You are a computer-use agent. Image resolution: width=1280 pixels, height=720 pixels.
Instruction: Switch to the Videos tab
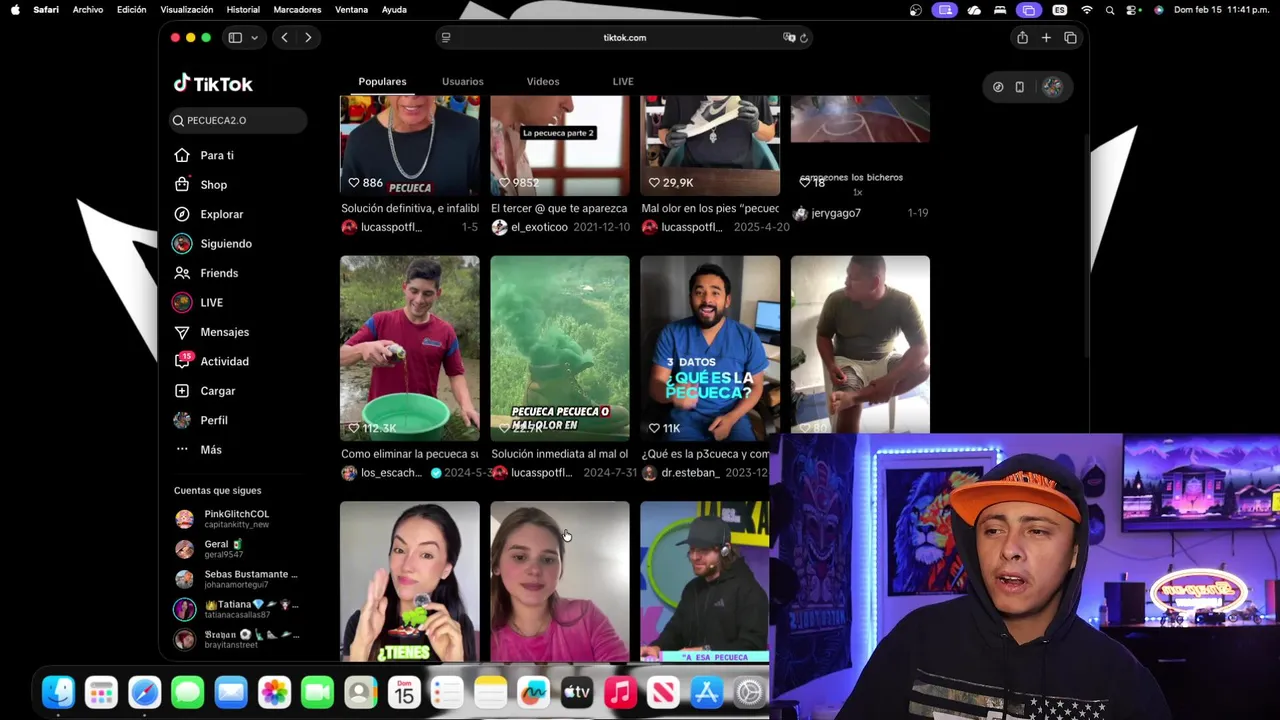tap(543, 81)
